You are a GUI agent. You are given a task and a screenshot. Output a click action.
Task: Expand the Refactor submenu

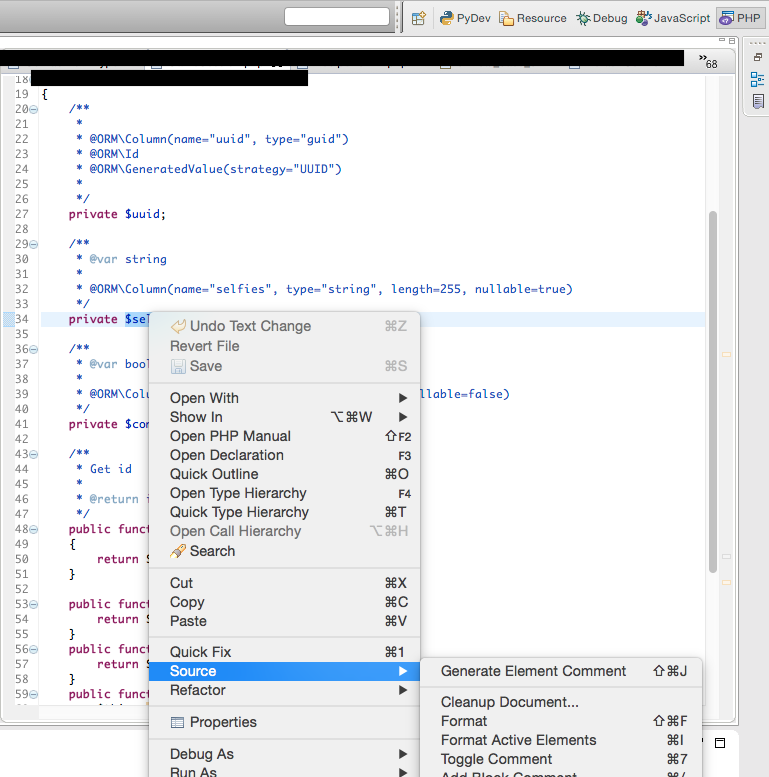pyautogui.click(x=284, y=690)
